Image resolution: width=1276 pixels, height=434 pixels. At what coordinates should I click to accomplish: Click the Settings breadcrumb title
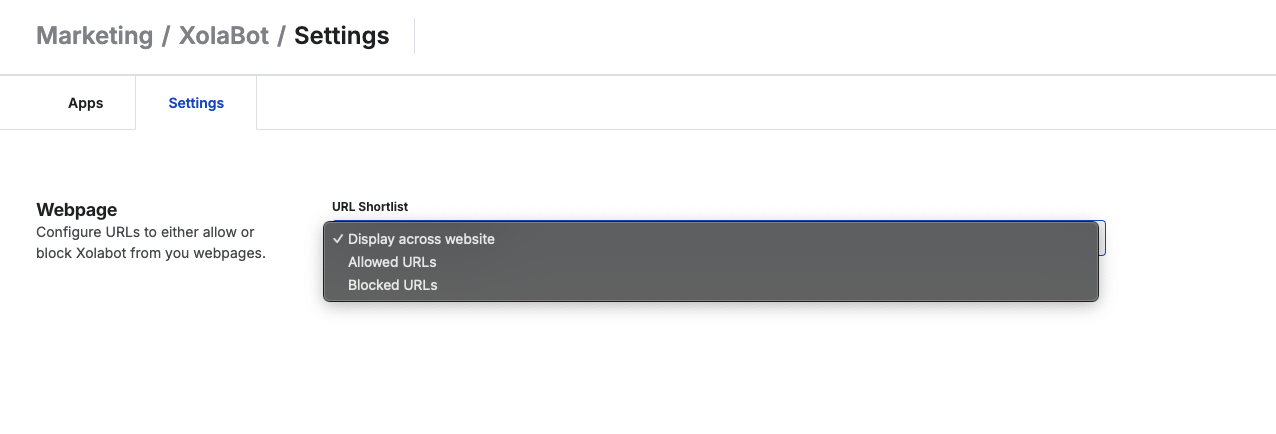click(x=341, y=36)
